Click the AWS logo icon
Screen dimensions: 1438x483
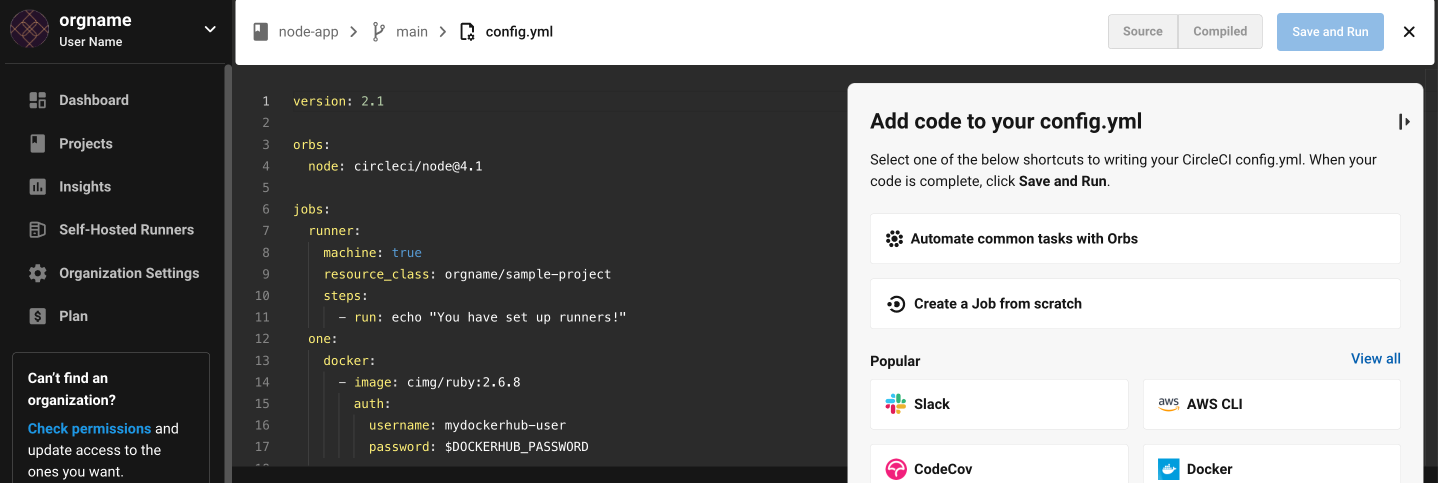click(x=1169, y=404)
